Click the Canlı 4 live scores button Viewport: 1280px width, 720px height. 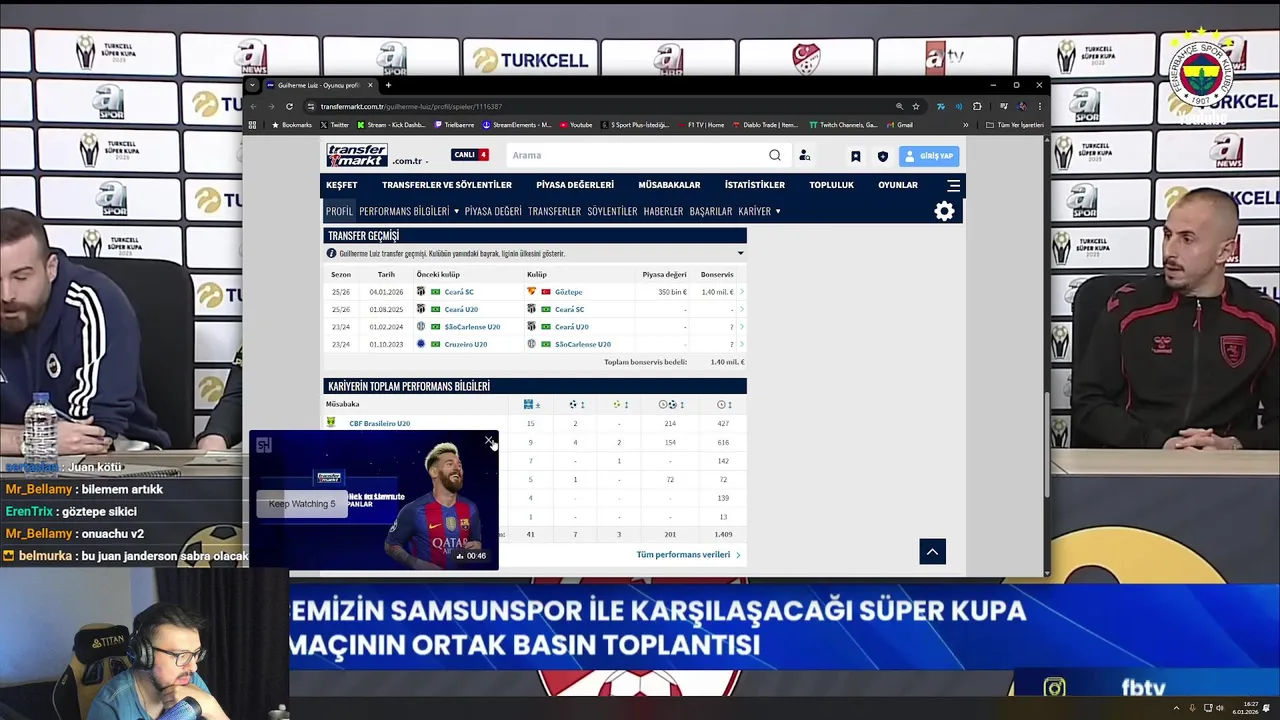point(469,155)
